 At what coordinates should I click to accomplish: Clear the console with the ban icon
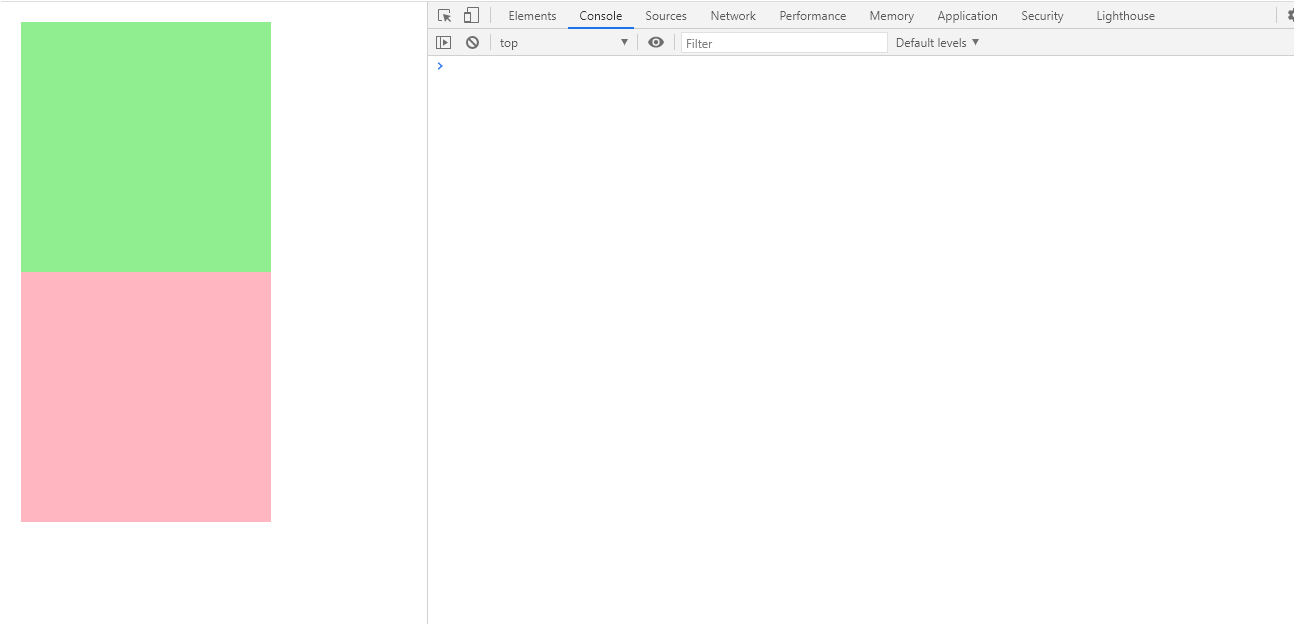[x=472, y=43]
